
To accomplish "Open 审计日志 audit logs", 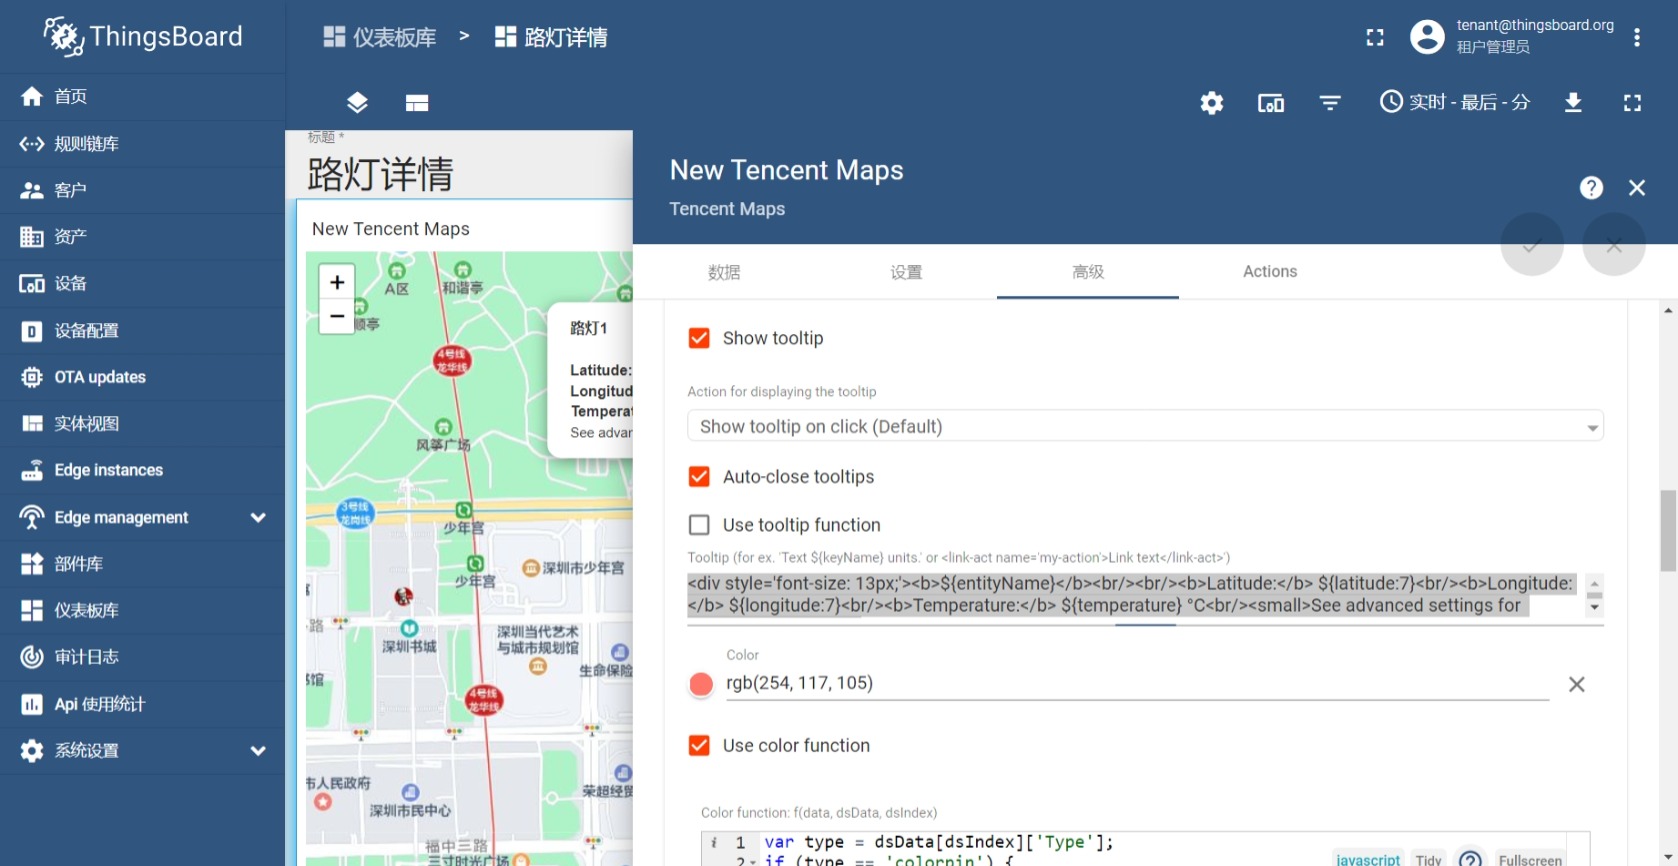I will [142, 657].
